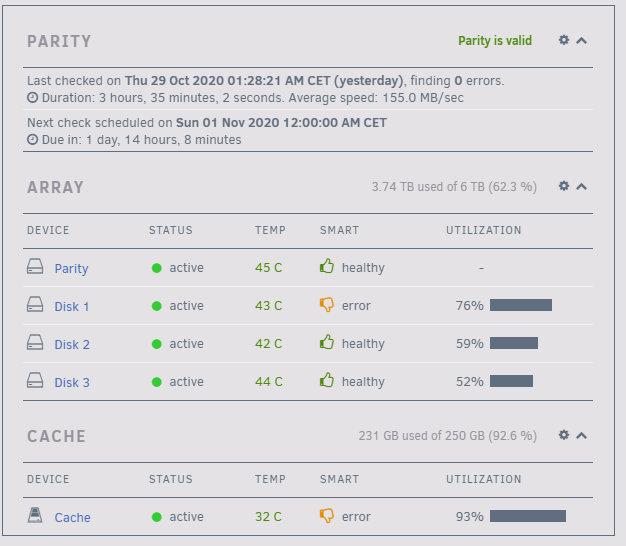Click Parity drive SMART healthy thumbs-up icon

click(327, 266)
